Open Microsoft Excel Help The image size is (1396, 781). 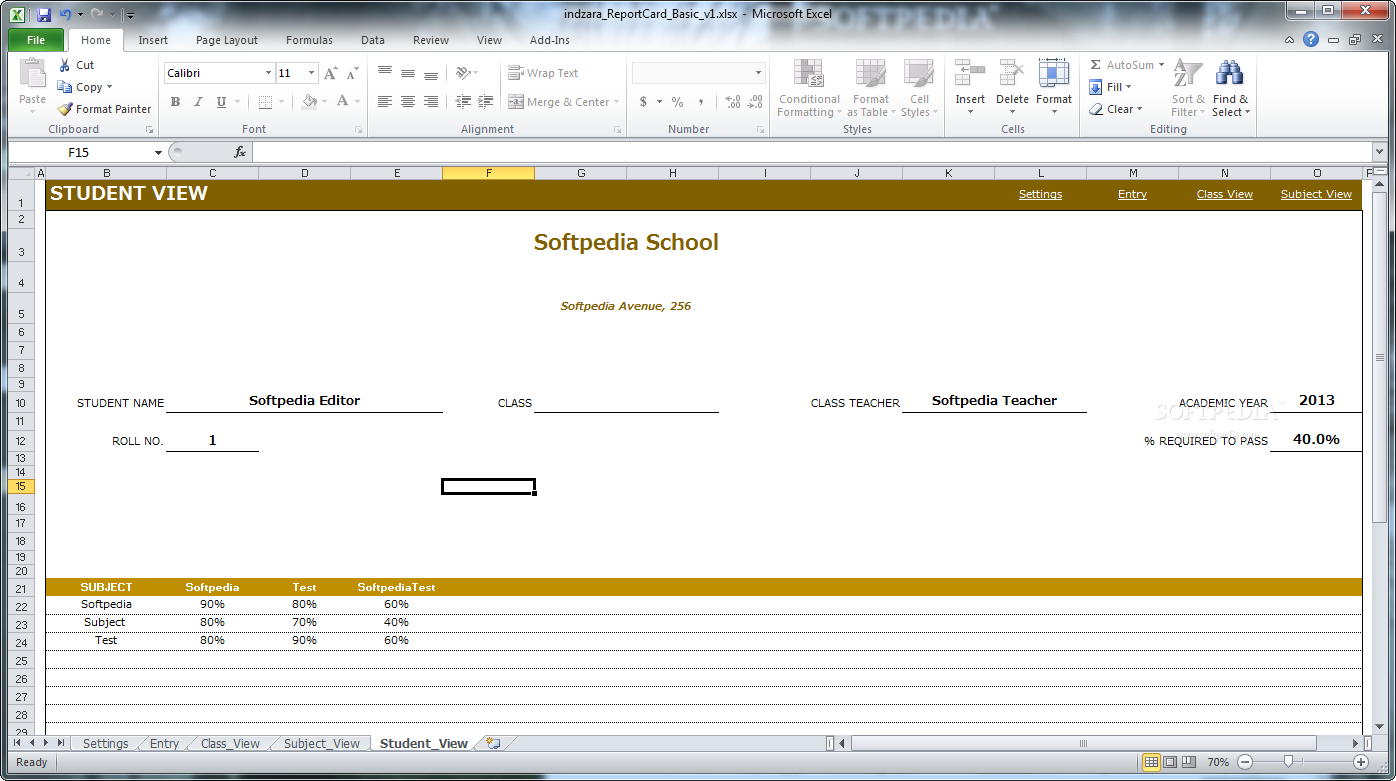pos(1311,40)
